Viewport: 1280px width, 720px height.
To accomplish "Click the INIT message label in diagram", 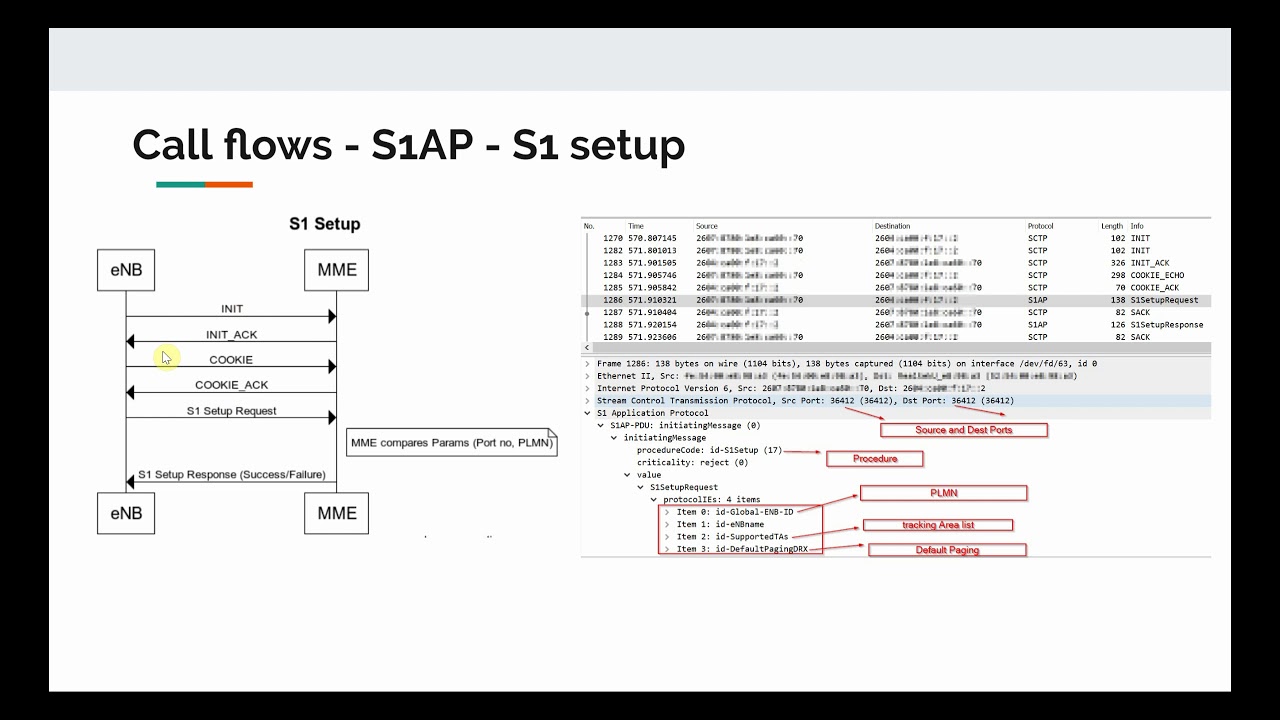I will 232,309.
